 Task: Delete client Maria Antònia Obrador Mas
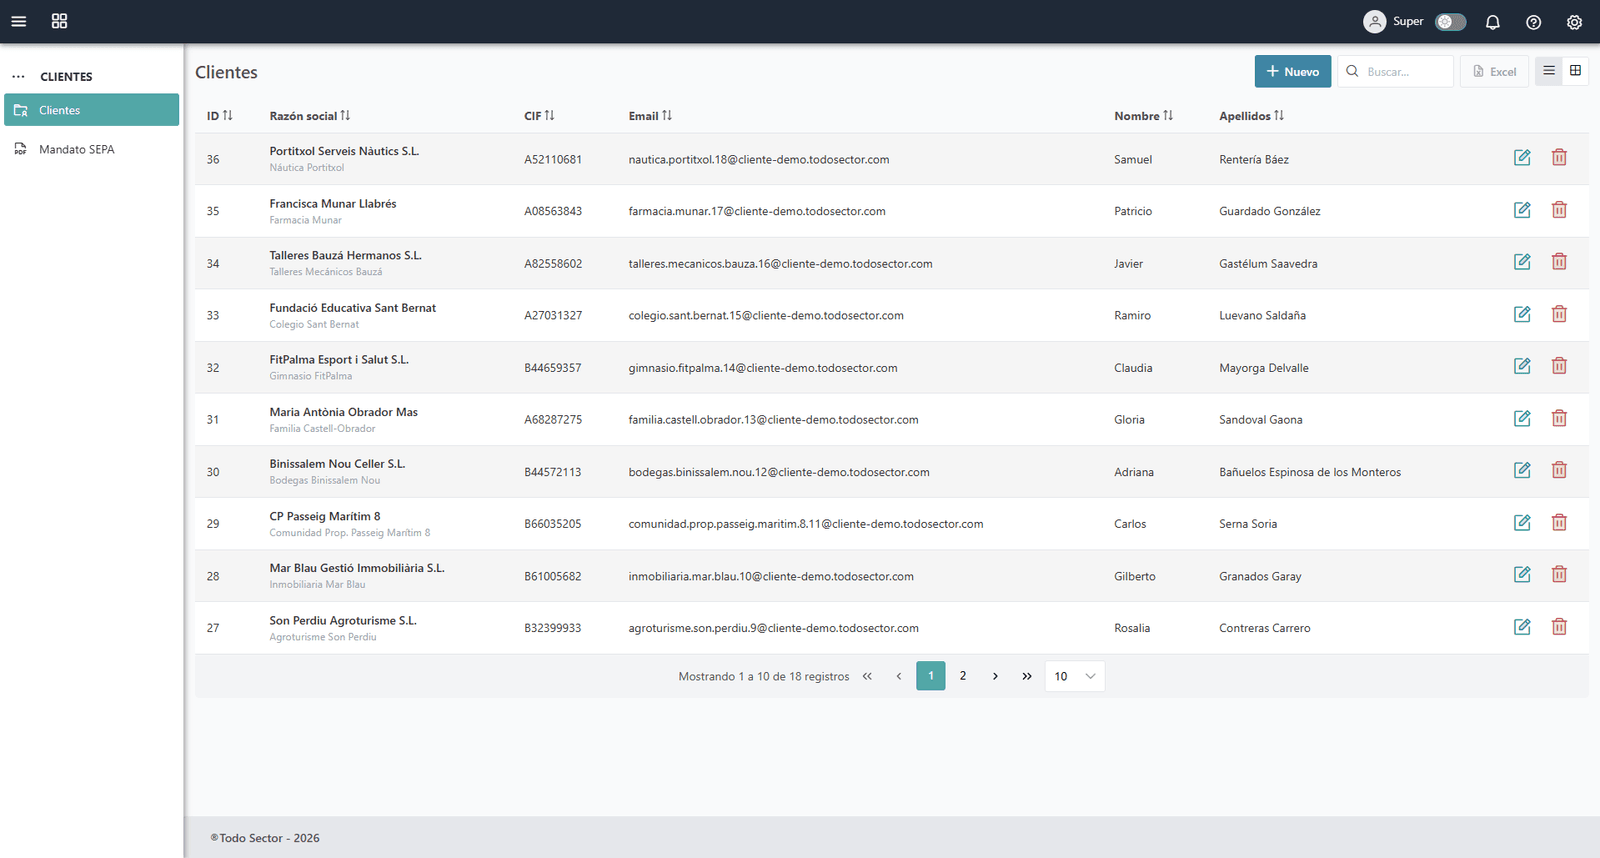pyautogui.click(x=1559, y=418)
